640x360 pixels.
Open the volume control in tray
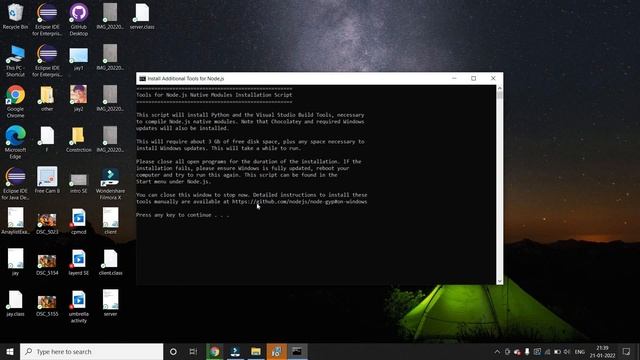click(567, 351)
